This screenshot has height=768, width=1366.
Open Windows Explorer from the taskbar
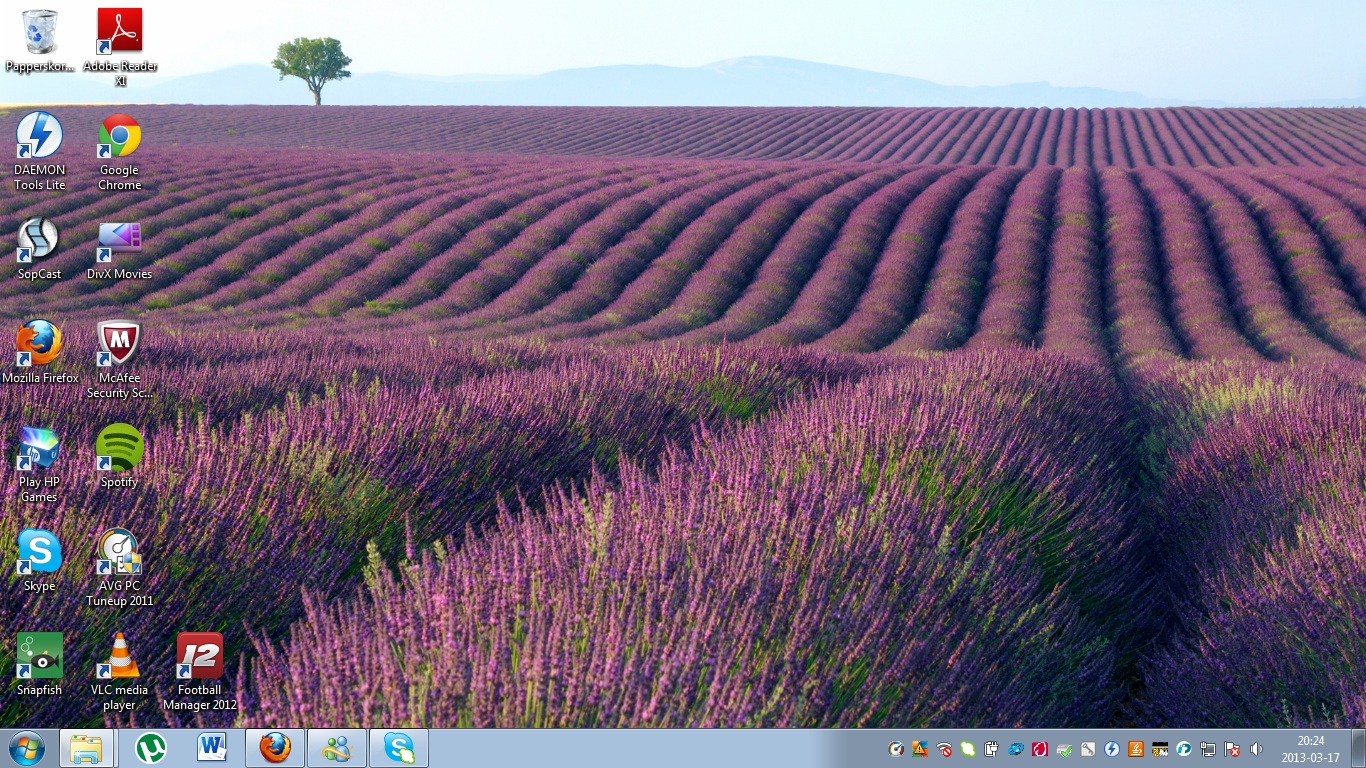[x=86, y=748]
